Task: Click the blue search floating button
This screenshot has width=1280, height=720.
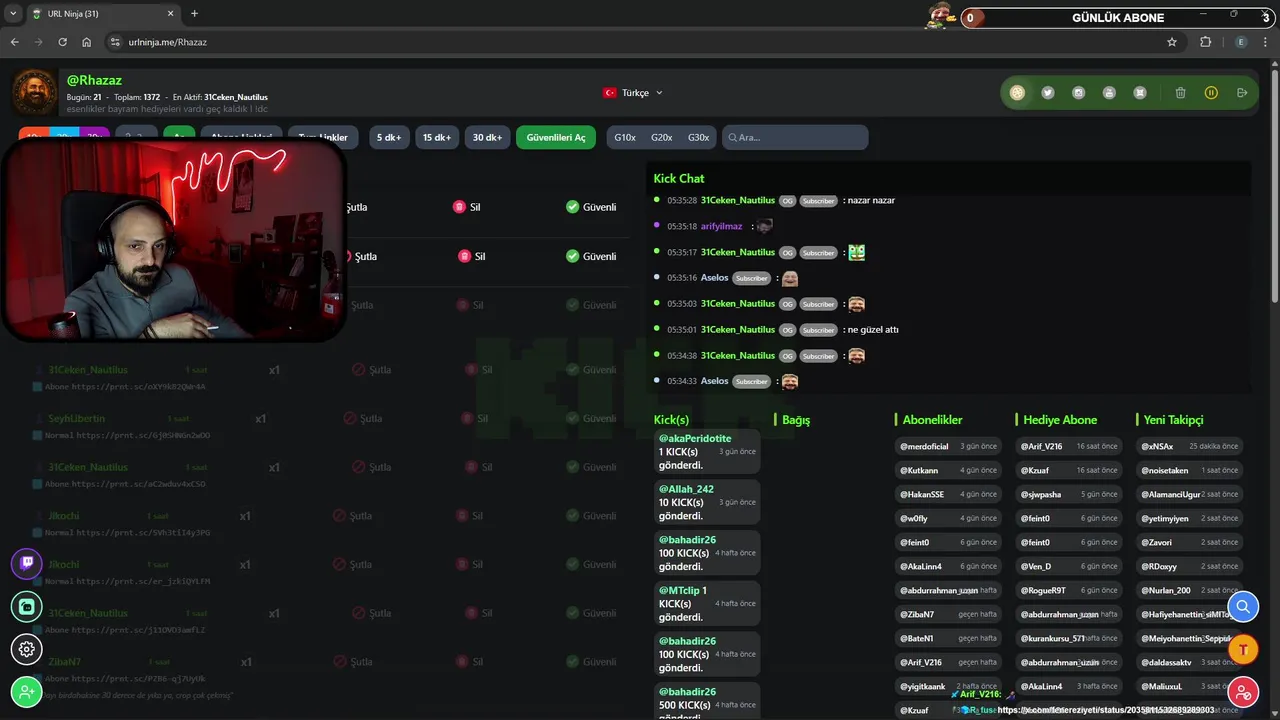Action: [x=1243, y=606]
